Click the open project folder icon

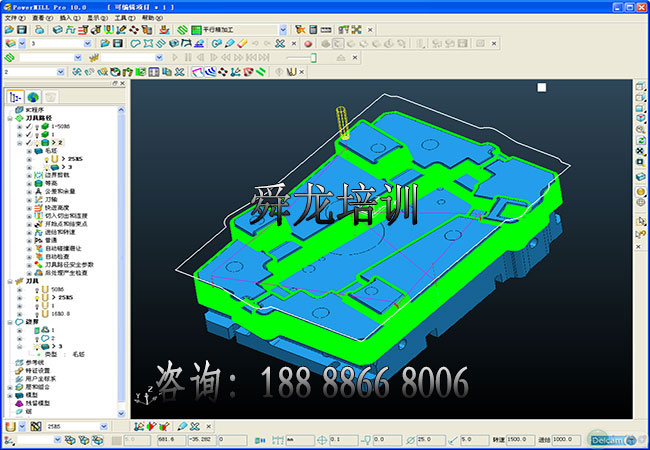tap(9, 30)
